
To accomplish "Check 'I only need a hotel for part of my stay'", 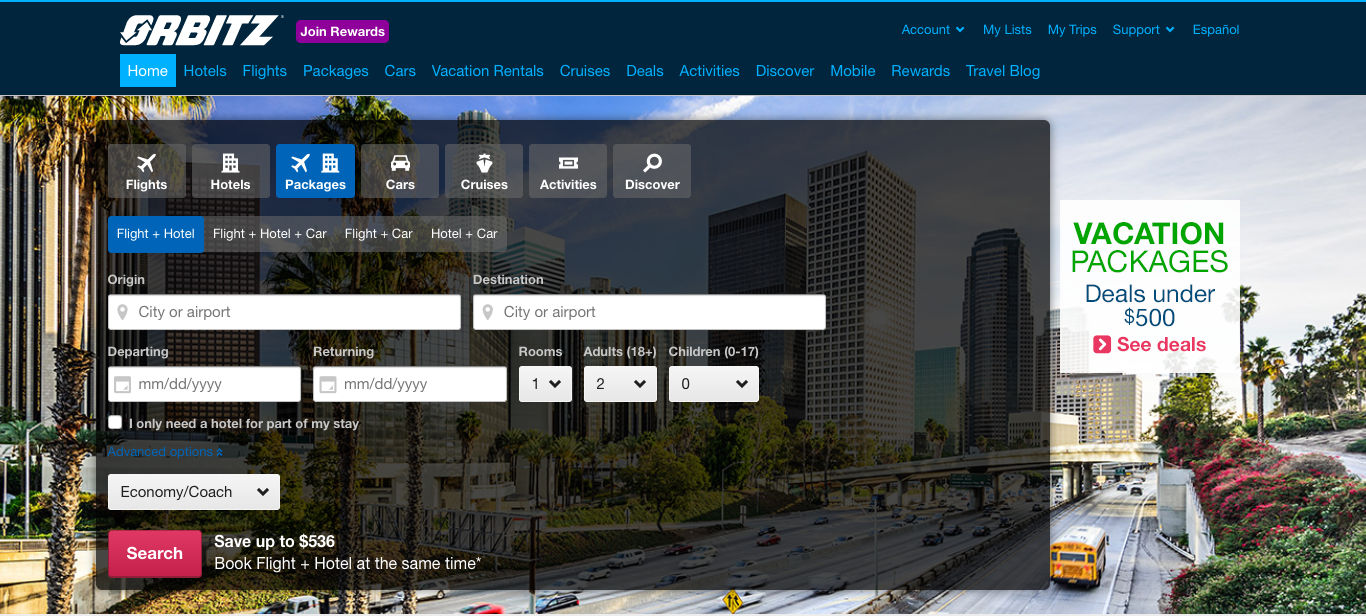I will coord(115,423).
